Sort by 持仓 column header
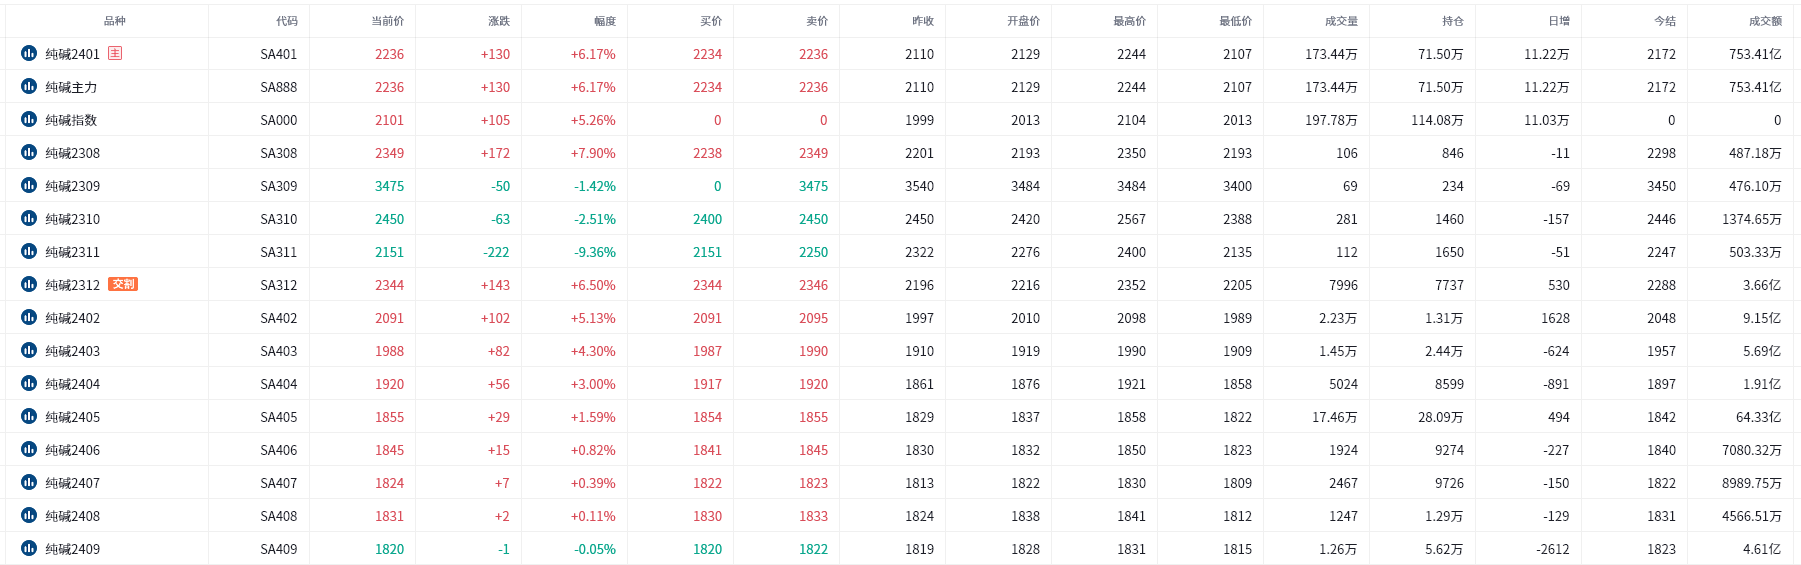Screen dimensions: 1801x565 click(x=1453, y=21)
